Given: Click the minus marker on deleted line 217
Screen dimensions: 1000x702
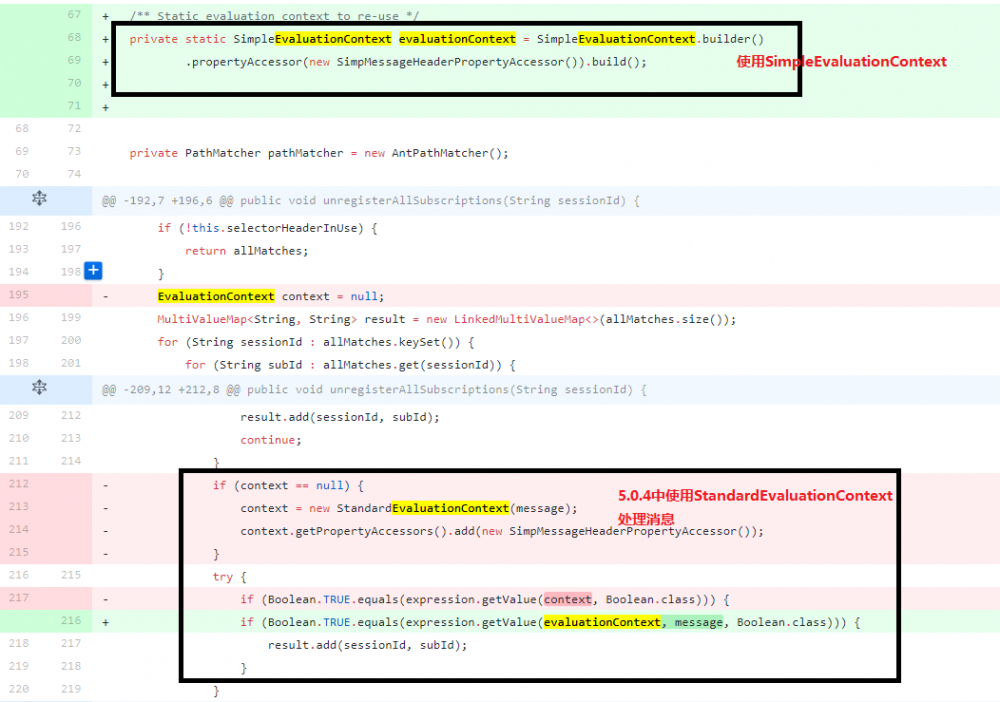Looking at the screenshot, I should tap(106, 599).
